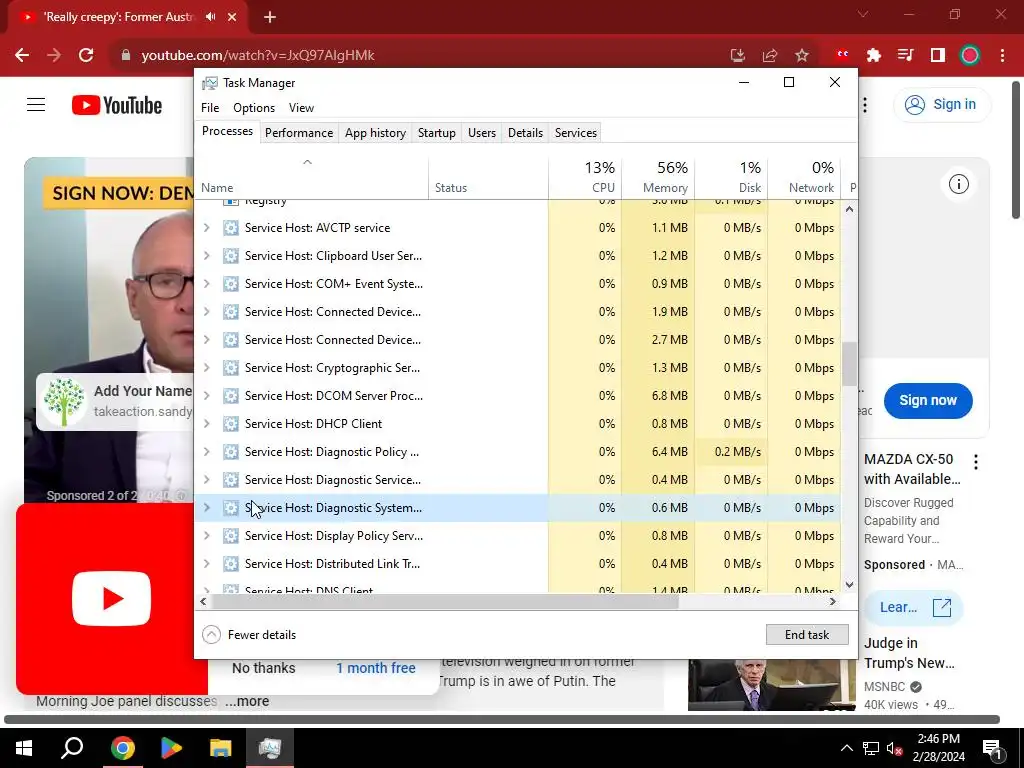Select gear icon of Service Host: DHCP Client
Viewport: 1024px width, 768px height.
(231, 424)
